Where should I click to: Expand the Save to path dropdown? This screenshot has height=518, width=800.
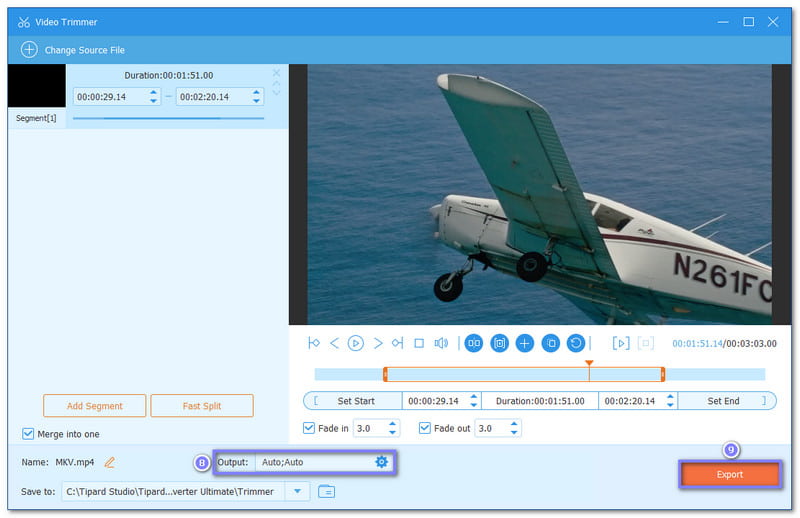[x=297, y=491]
